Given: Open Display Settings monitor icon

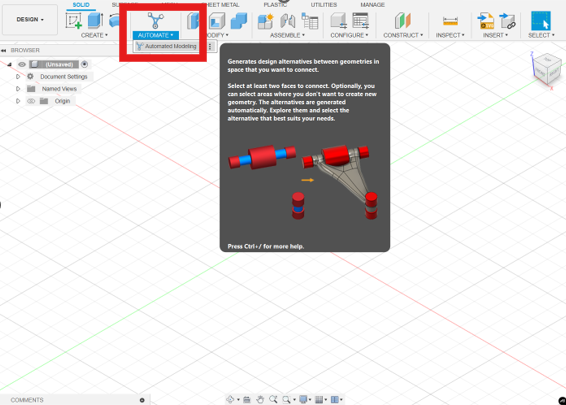Looking at the screenshot, I should (303, 399).
